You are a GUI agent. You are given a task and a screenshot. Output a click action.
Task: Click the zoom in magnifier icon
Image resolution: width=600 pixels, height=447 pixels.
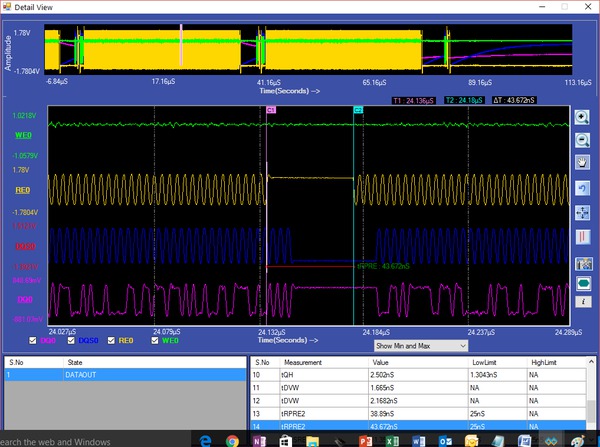click(x=583, y=117)
